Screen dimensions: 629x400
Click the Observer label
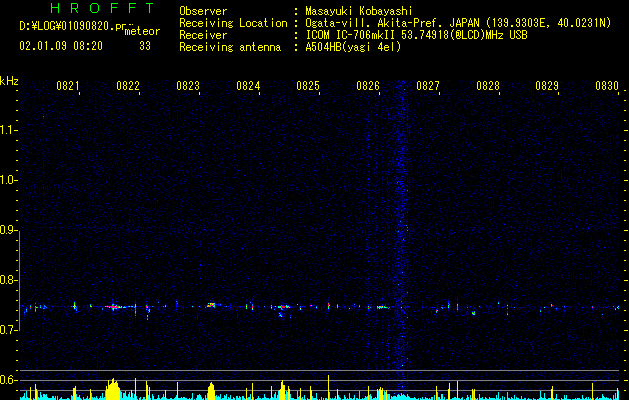coord(203,11)
